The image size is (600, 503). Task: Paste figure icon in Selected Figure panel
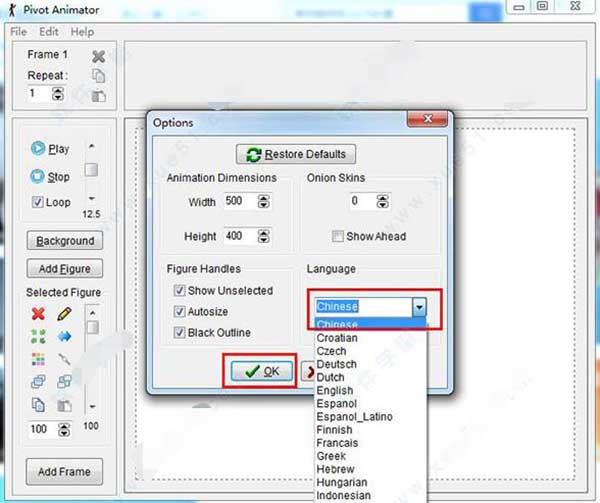point(64,405)
